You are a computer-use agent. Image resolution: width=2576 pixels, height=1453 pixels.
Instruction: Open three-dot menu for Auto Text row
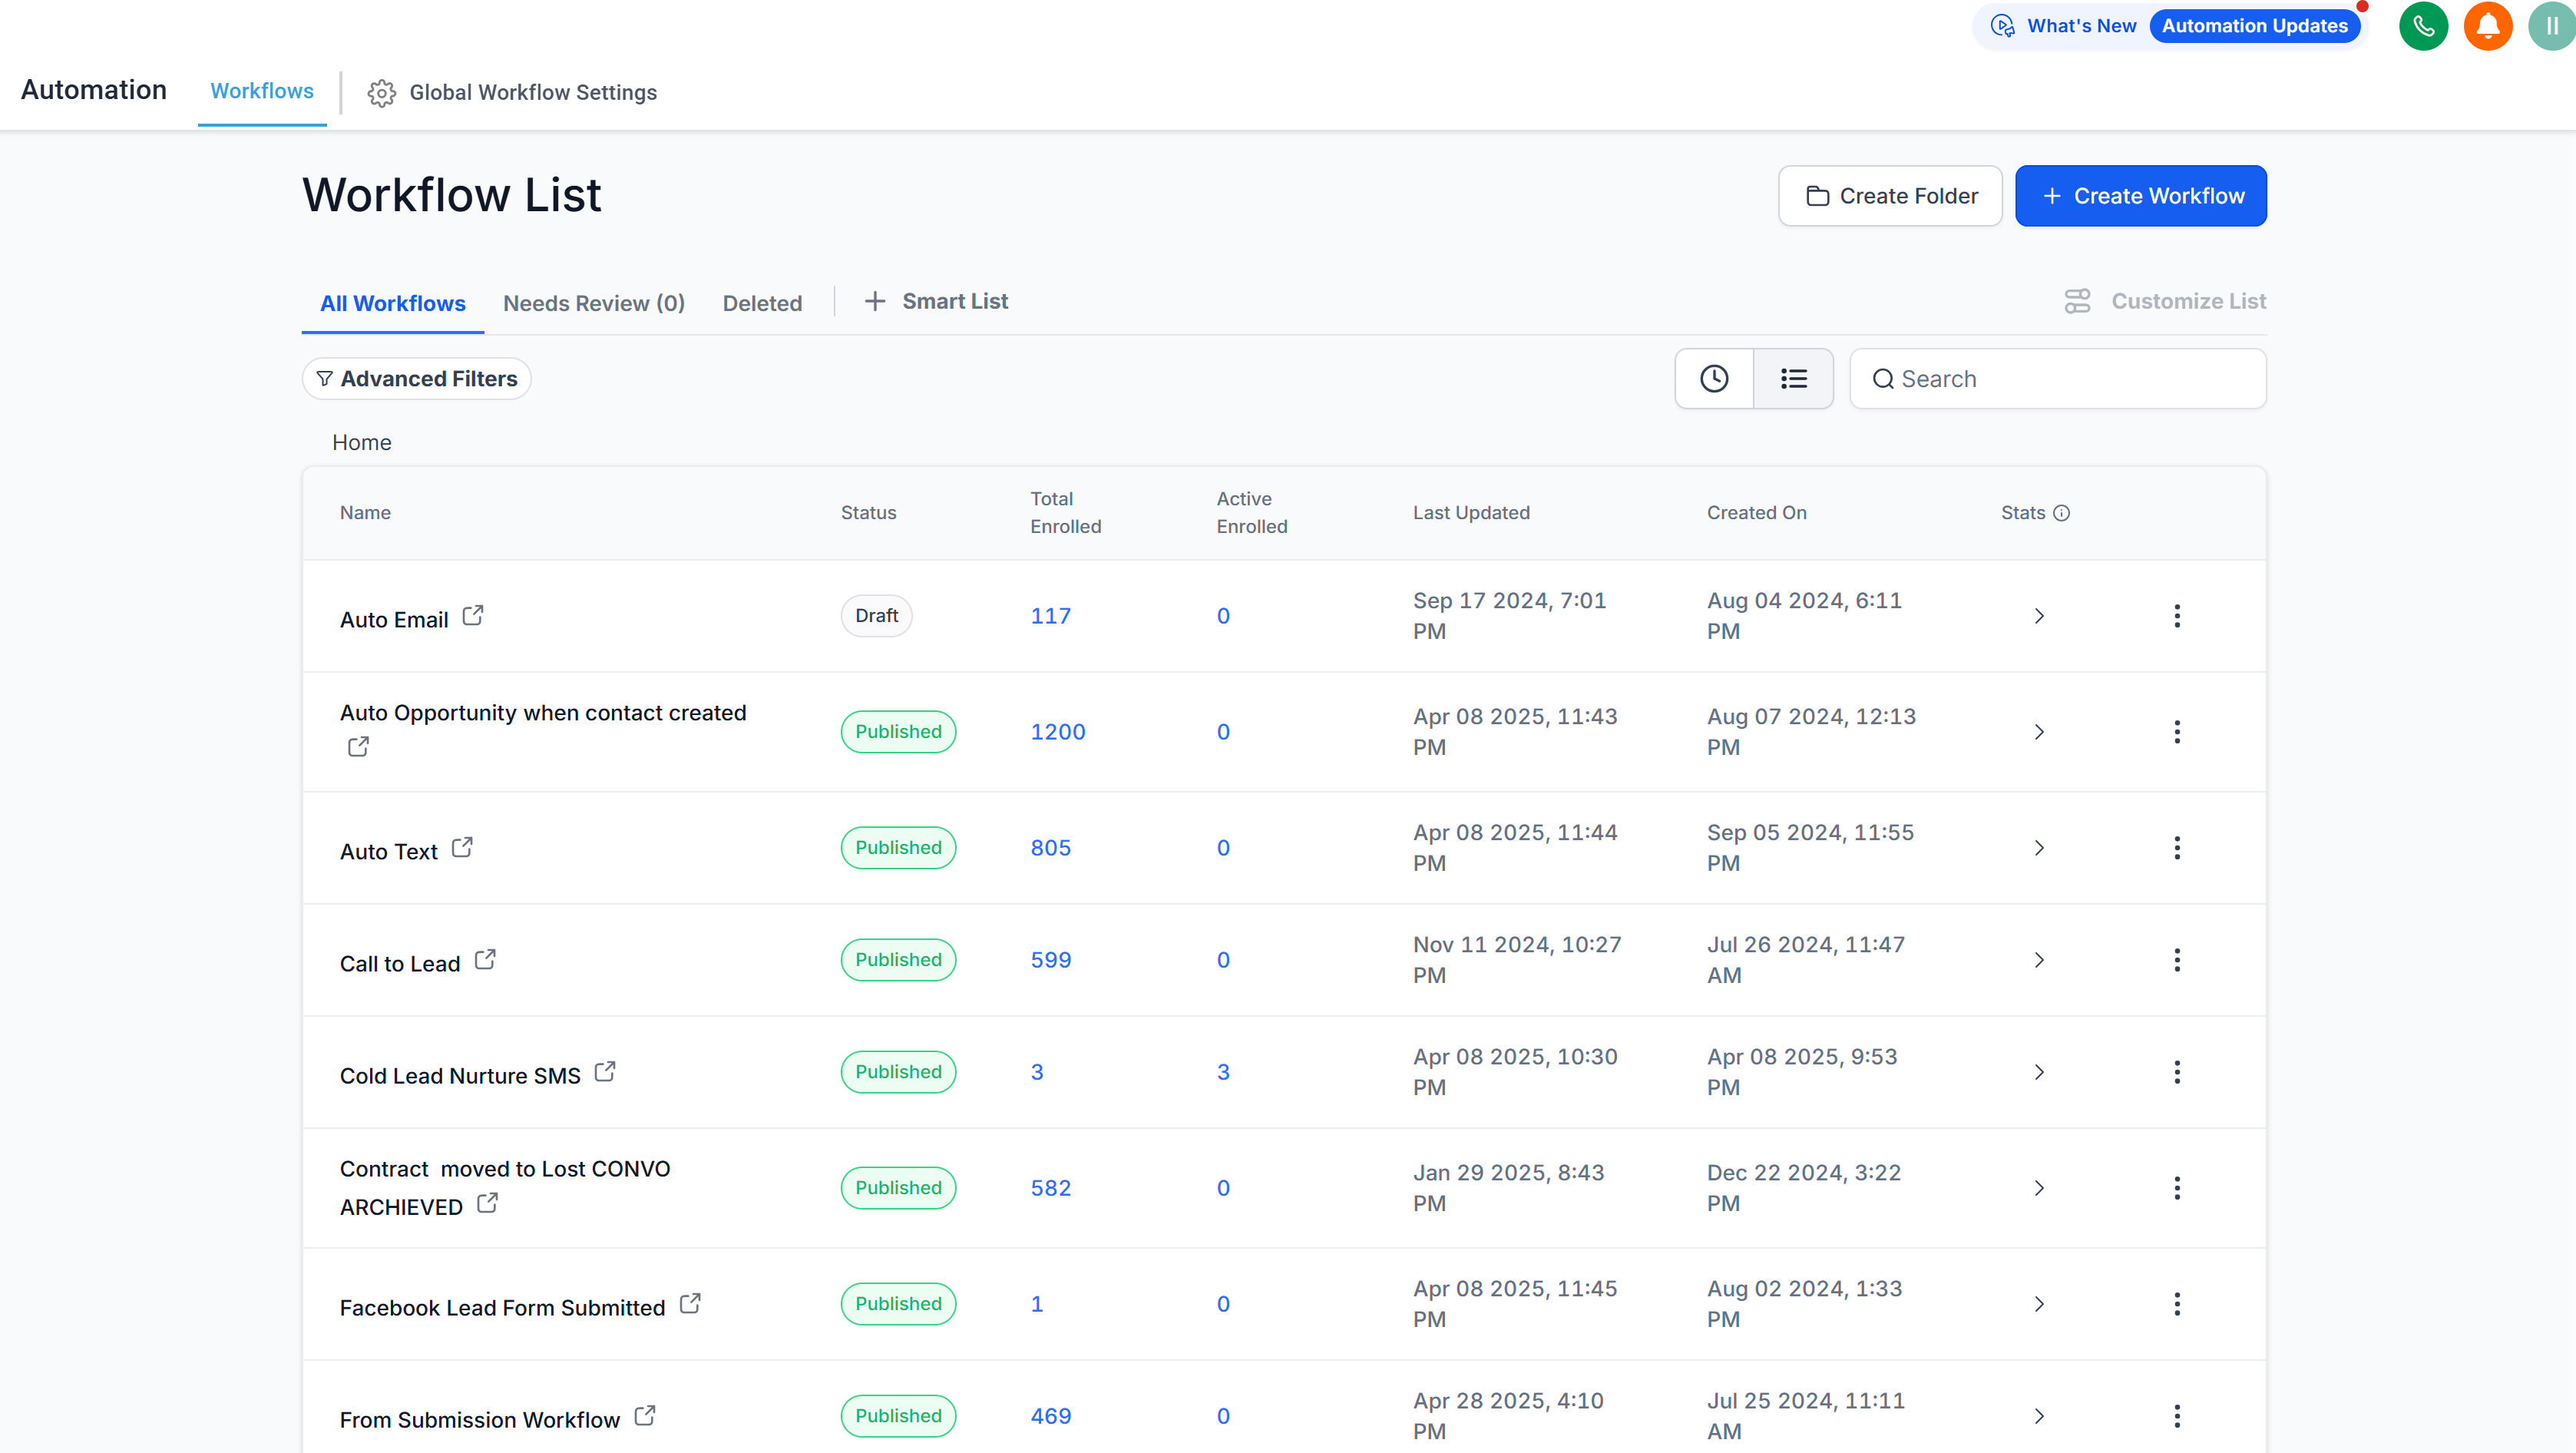pos(2176,848)
